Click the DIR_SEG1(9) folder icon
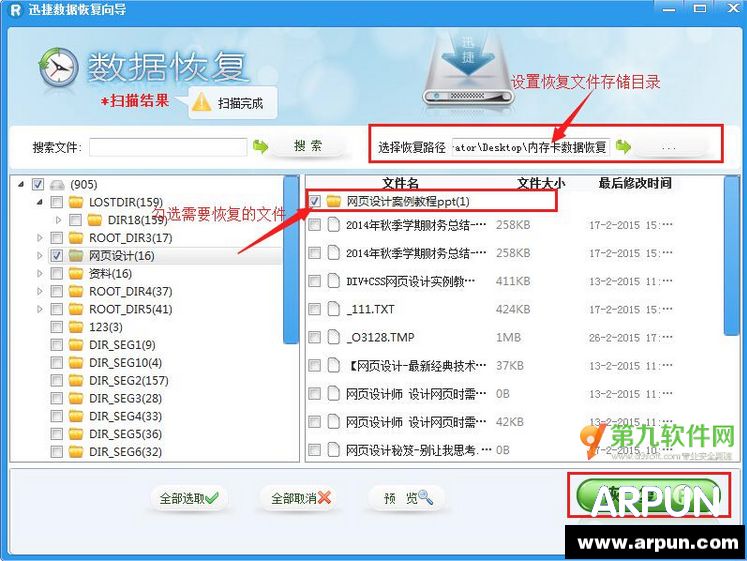 coord(76,345)
